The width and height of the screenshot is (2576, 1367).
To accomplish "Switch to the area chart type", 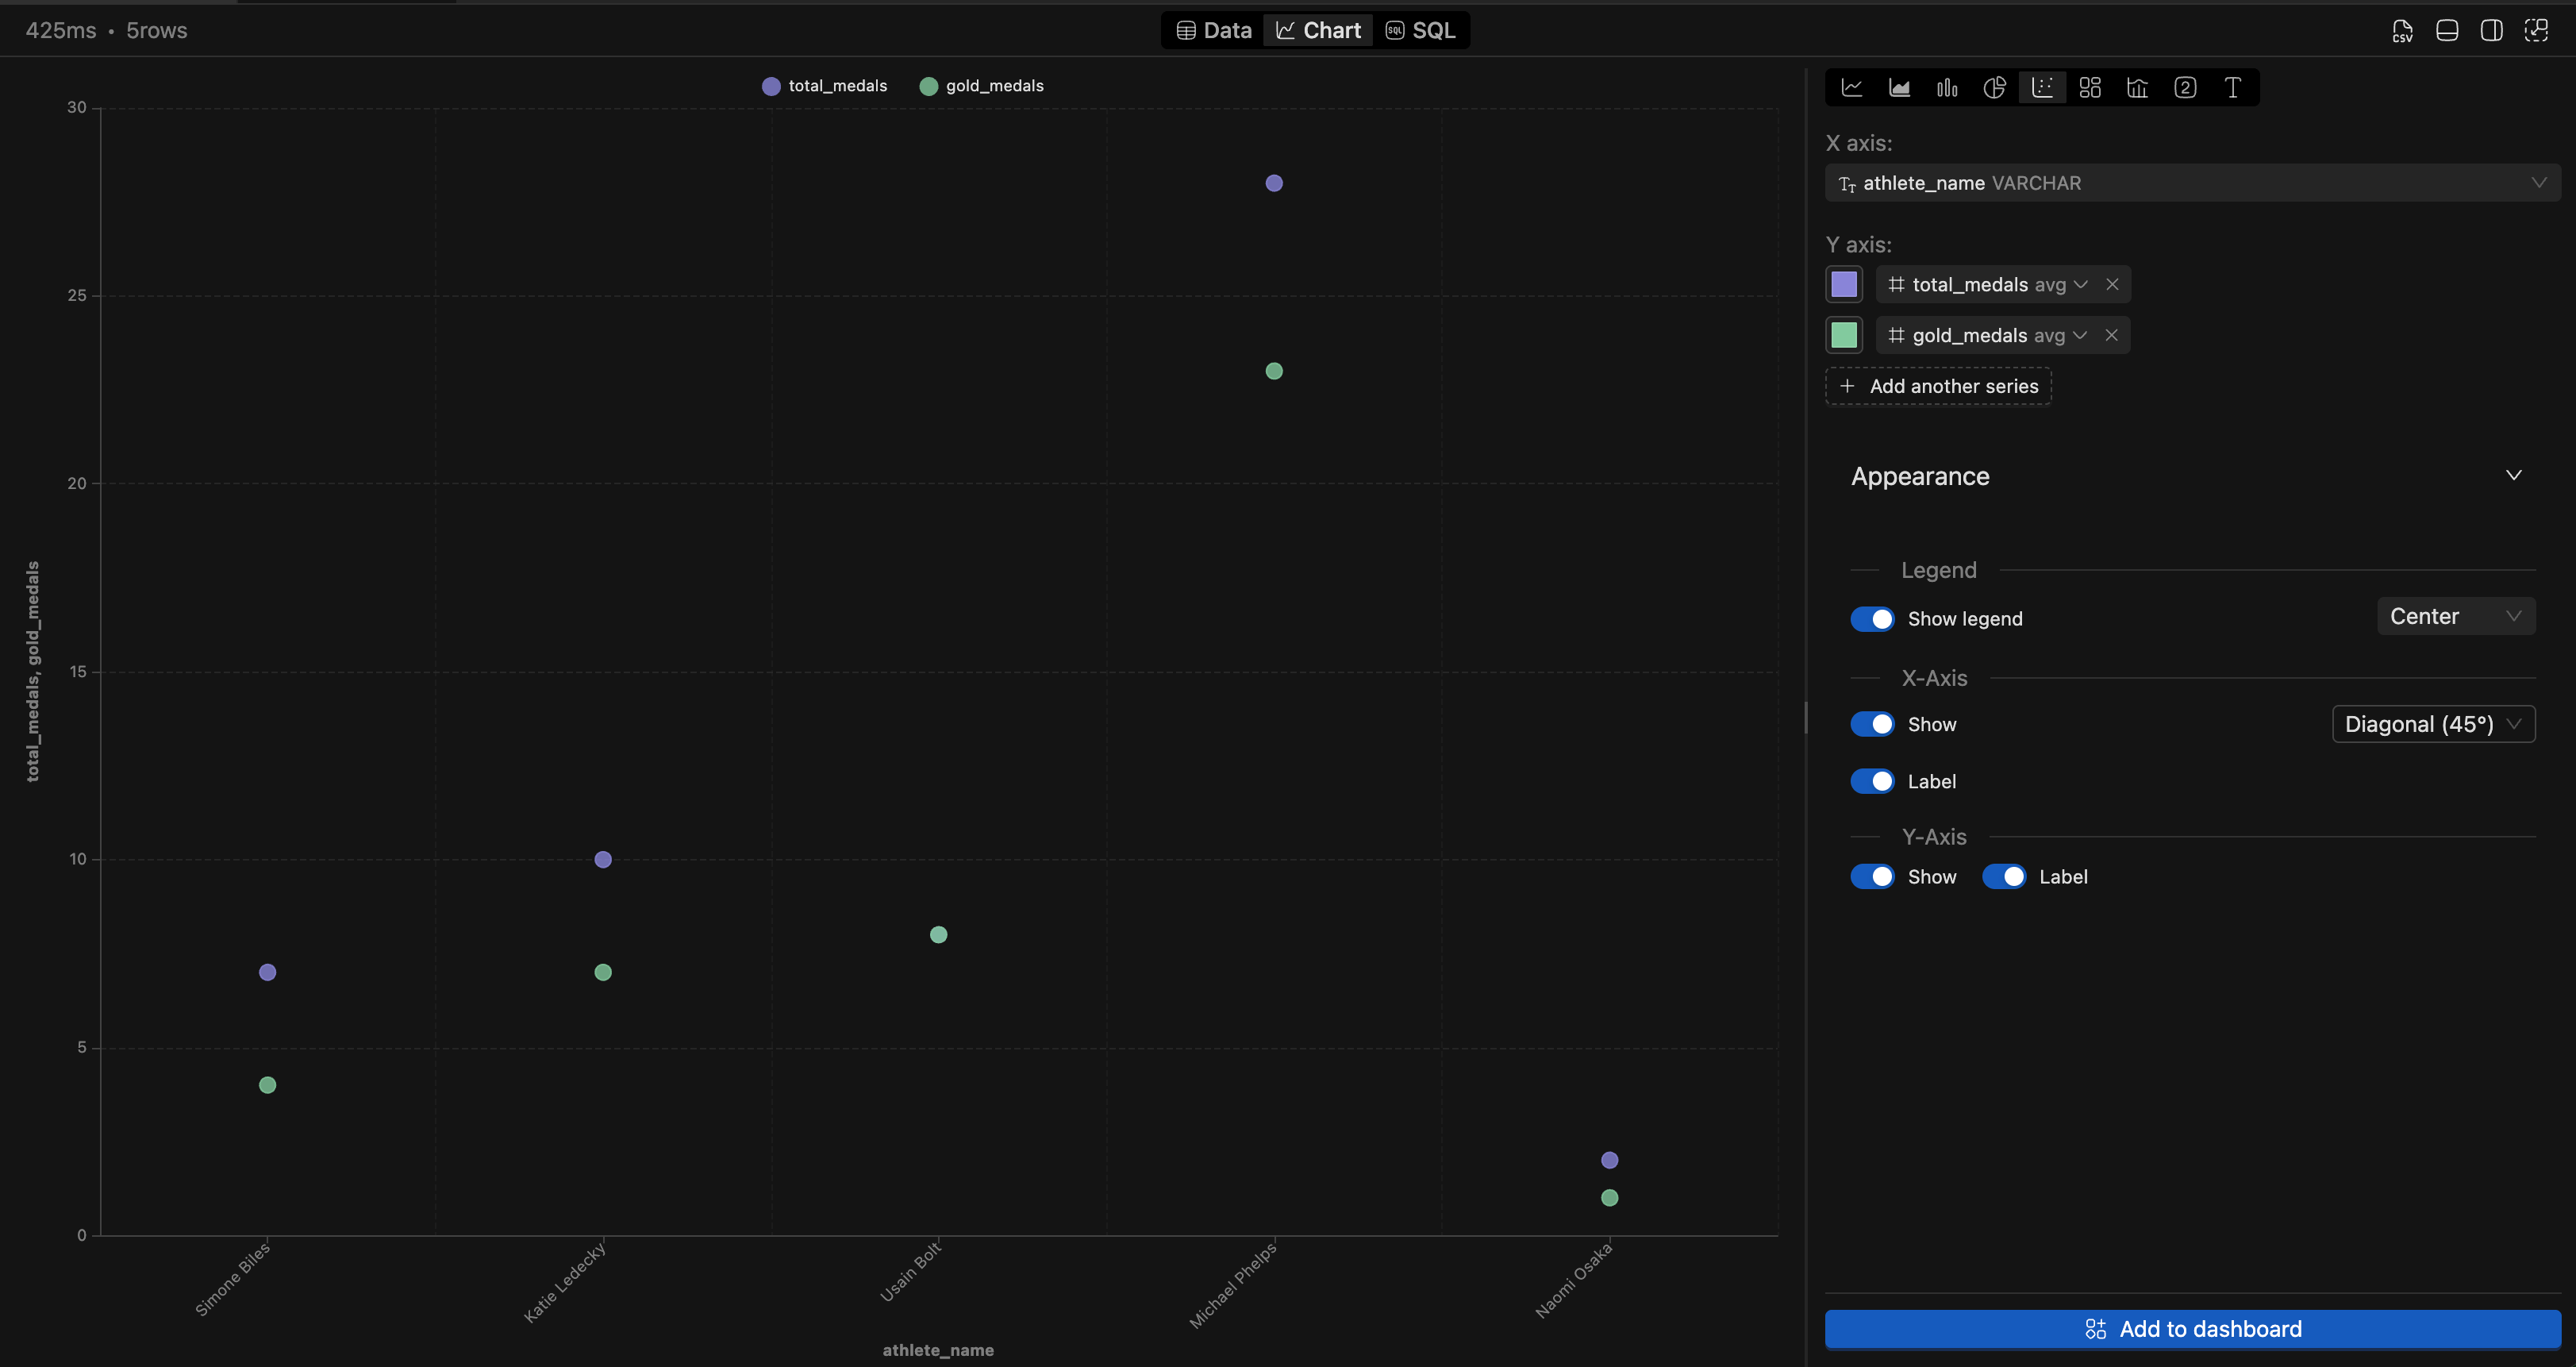I will pyautogui.click(x=1899, y=87).
